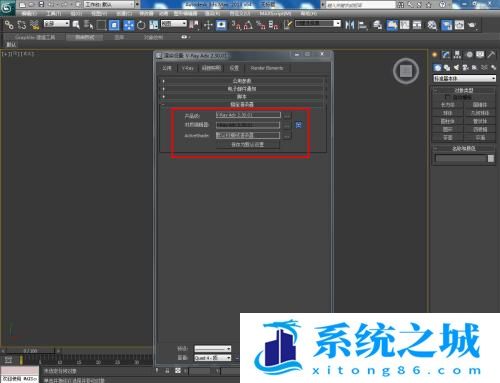This screenshot has width=500, height=383.
Task: Enable the AutoGrid checkbox
Action: [447, 97]
